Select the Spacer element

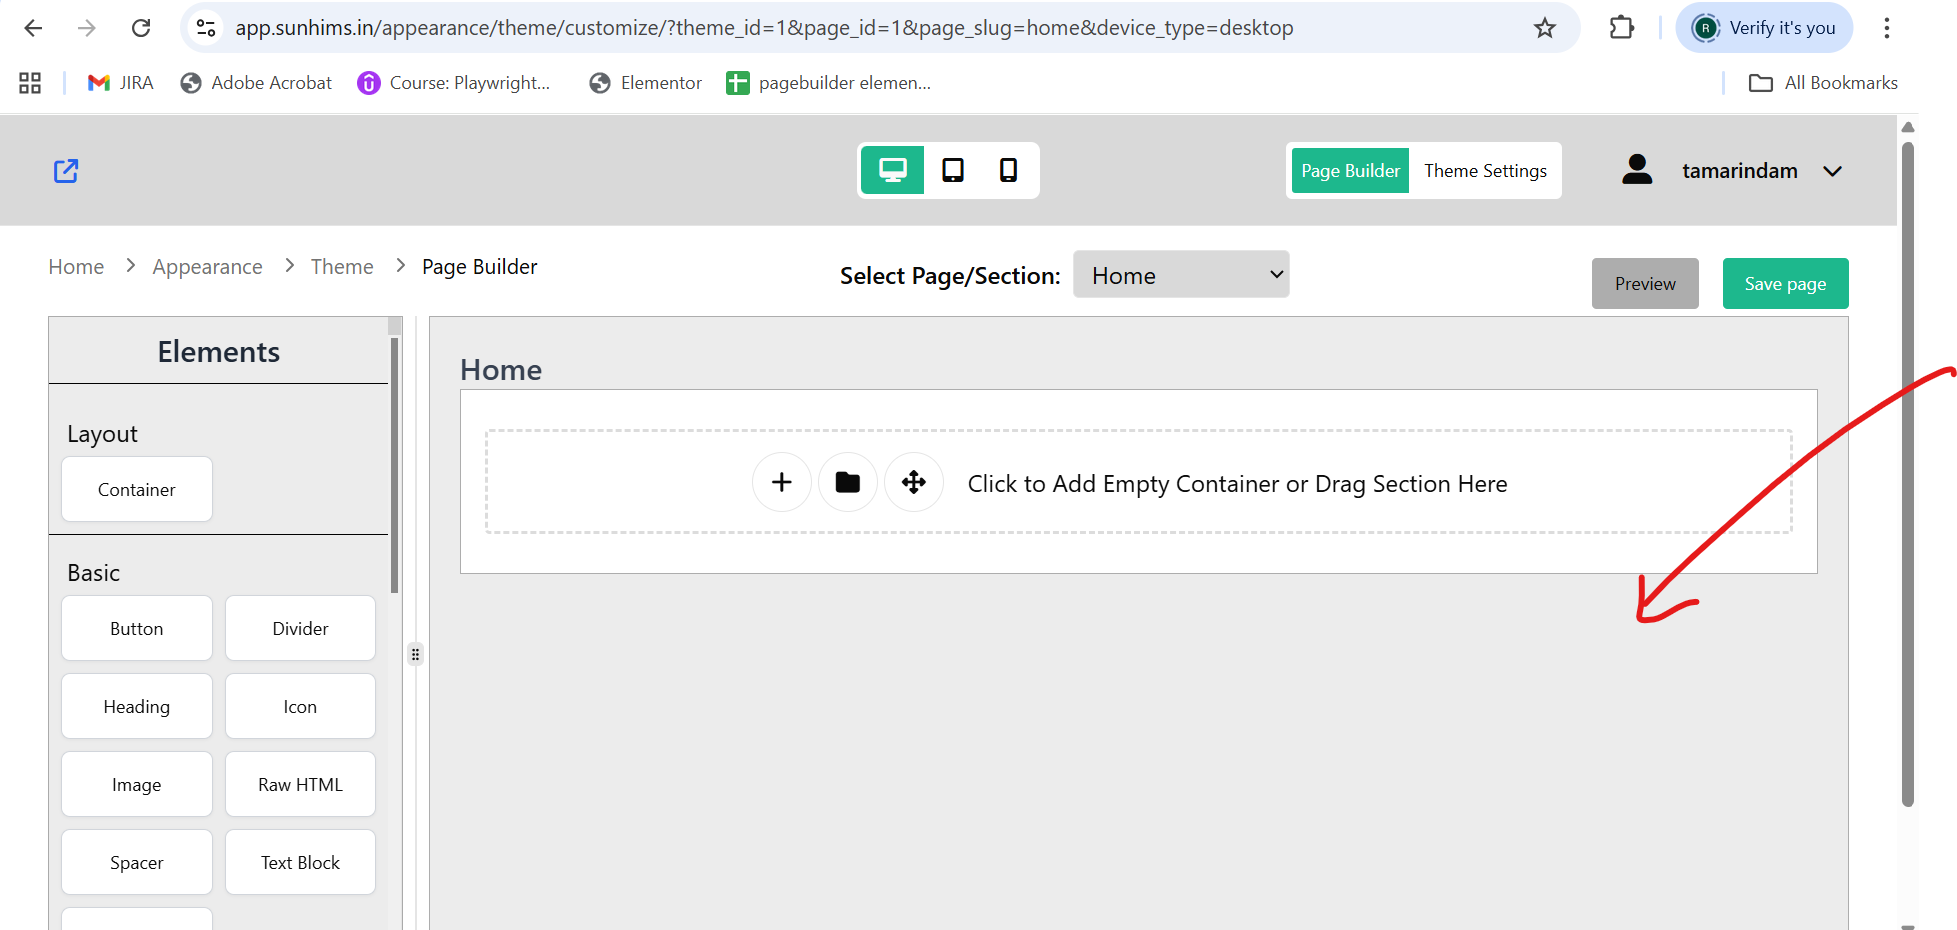point(137,862)
